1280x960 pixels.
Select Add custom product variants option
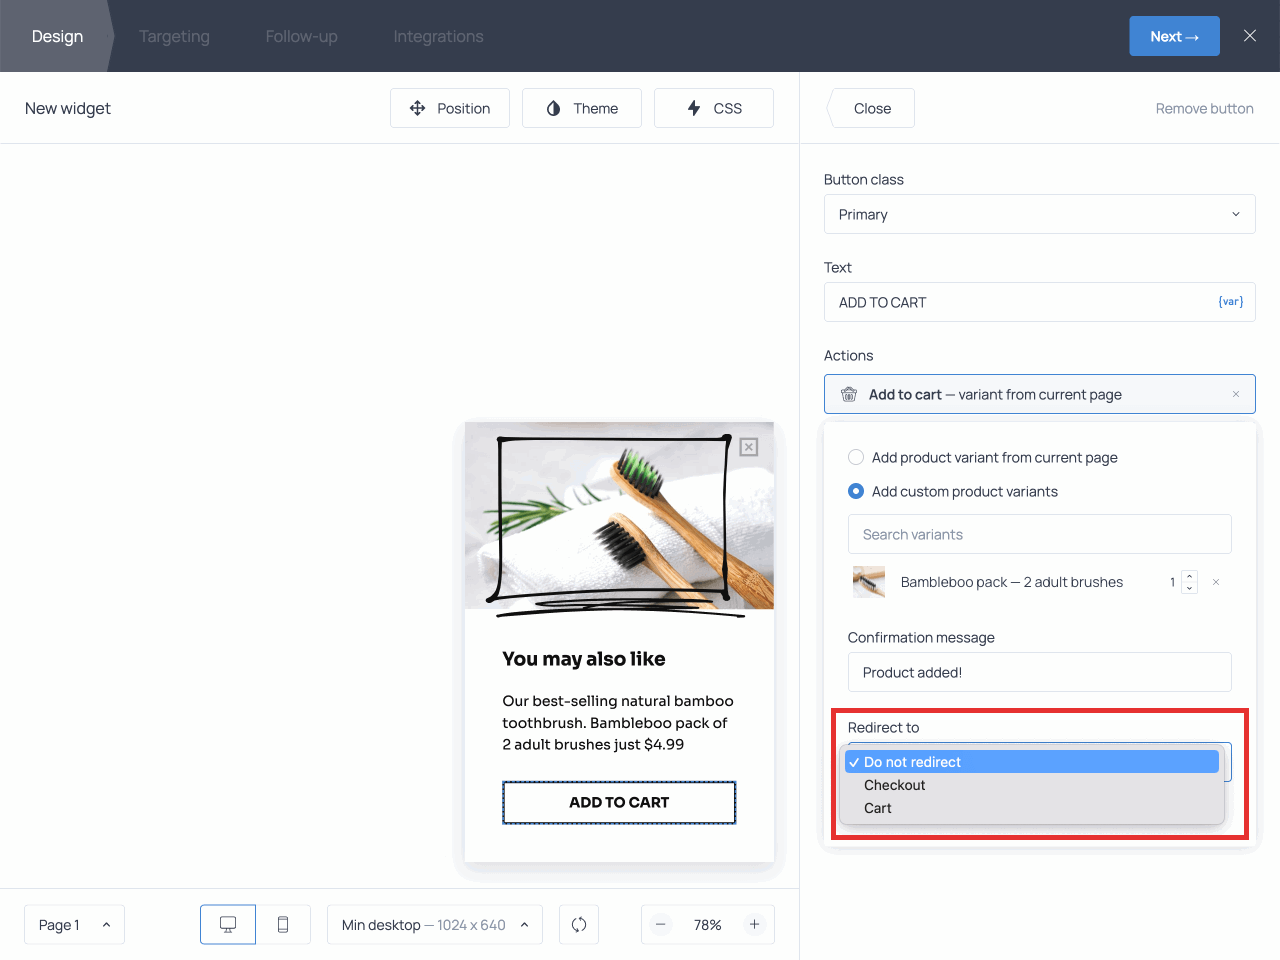(x=856, y=492)
